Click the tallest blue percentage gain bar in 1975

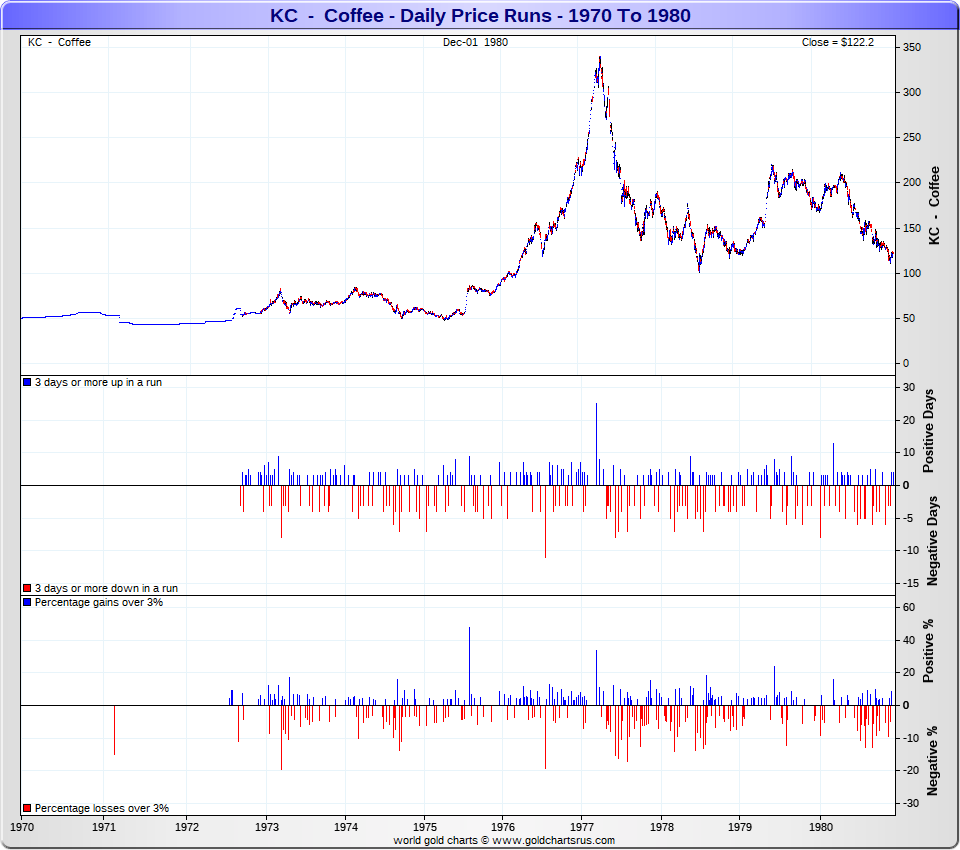click(470, 666)
